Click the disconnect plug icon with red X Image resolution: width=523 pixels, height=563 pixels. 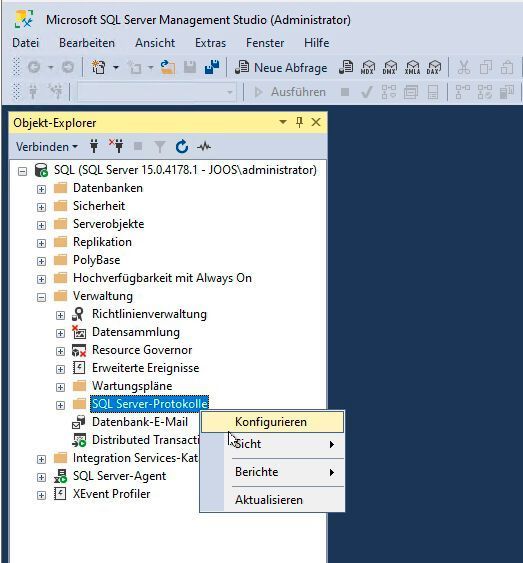[116, 146]
